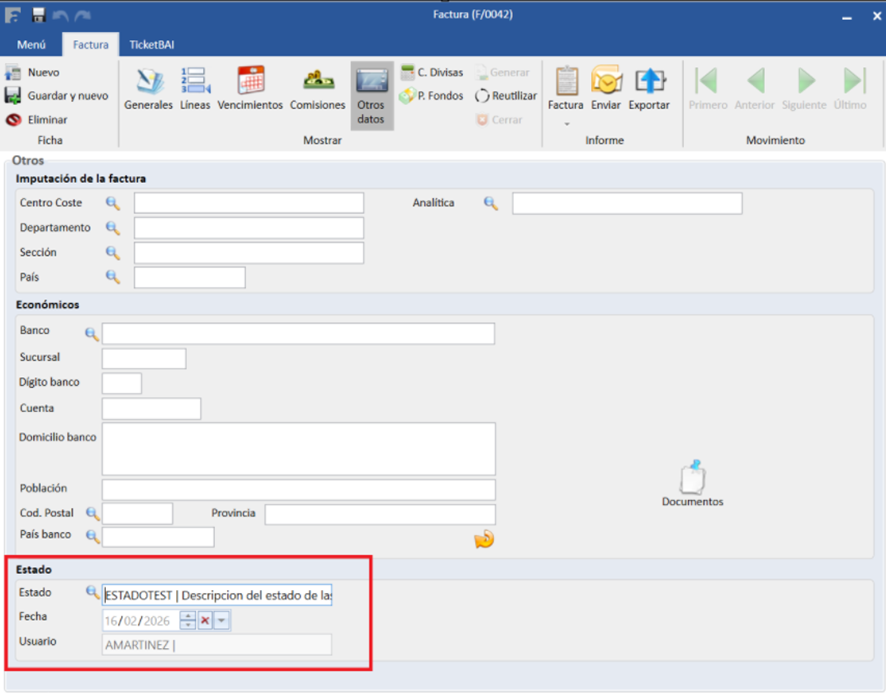The width and height of the screenshot is (886, 696).
Task: Click the Fecha date spinner arrows
Action: point(188,621)
